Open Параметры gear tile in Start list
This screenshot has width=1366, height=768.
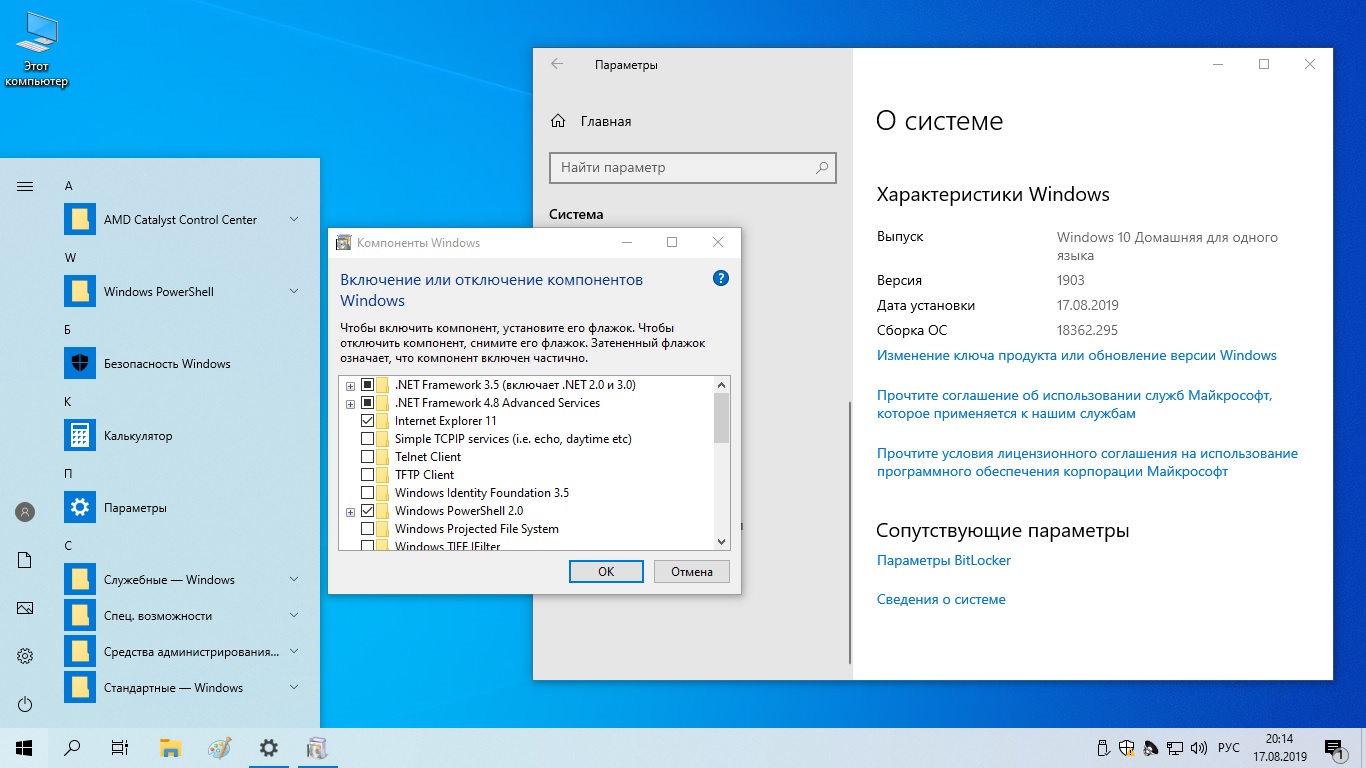tap(79, 507)
